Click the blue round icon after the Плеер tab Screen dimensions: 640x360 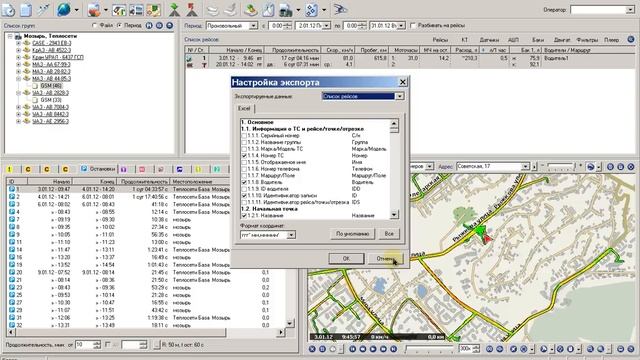(631, 40)
